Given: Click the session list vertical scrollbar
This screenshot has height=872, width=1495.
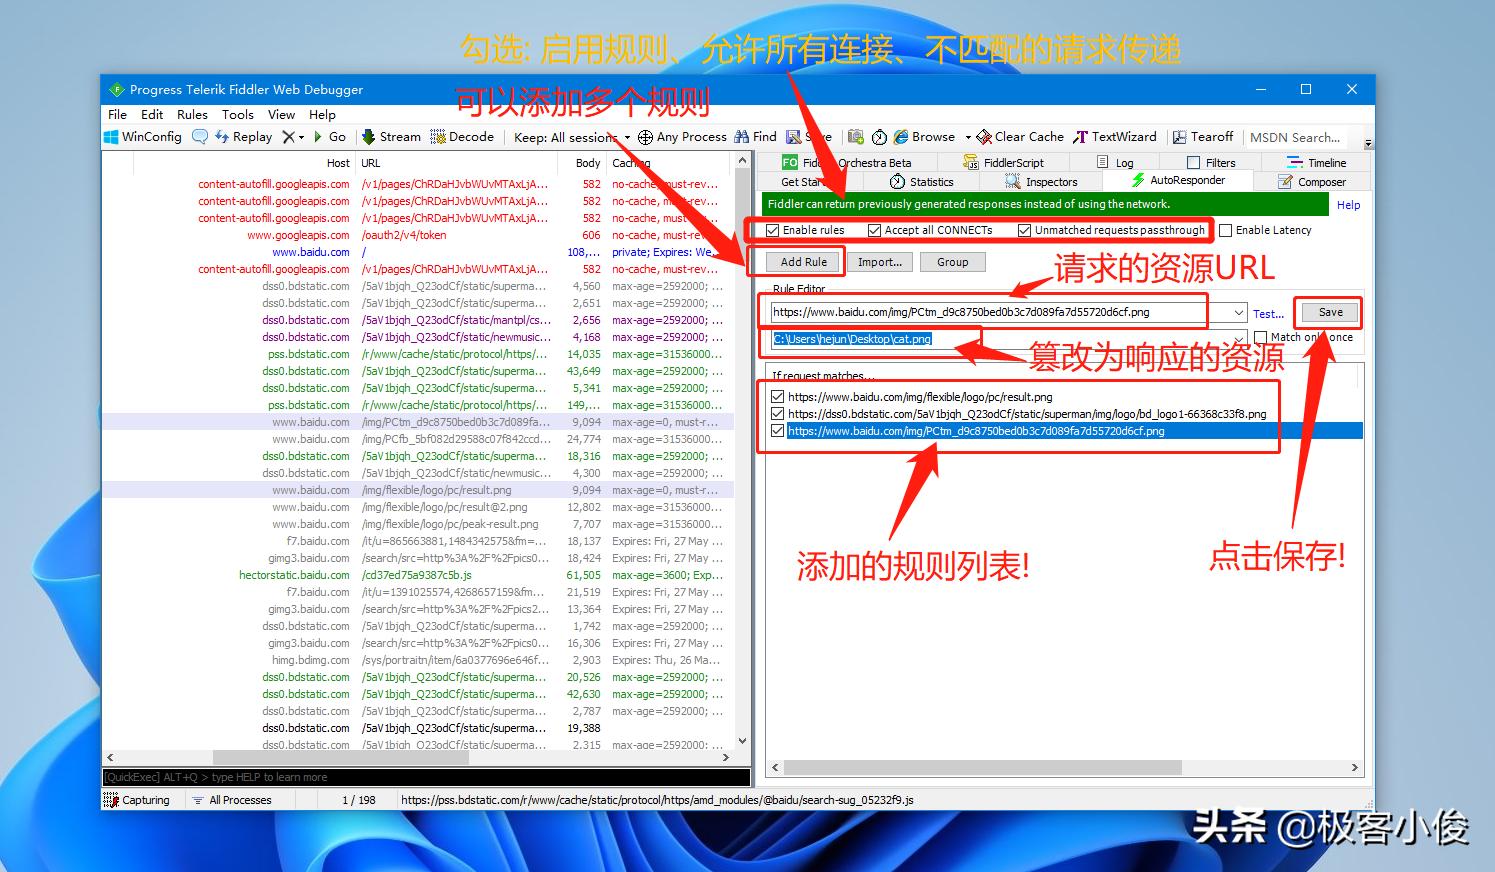Looking at the screenshot, I should click(x=742, y=450).
